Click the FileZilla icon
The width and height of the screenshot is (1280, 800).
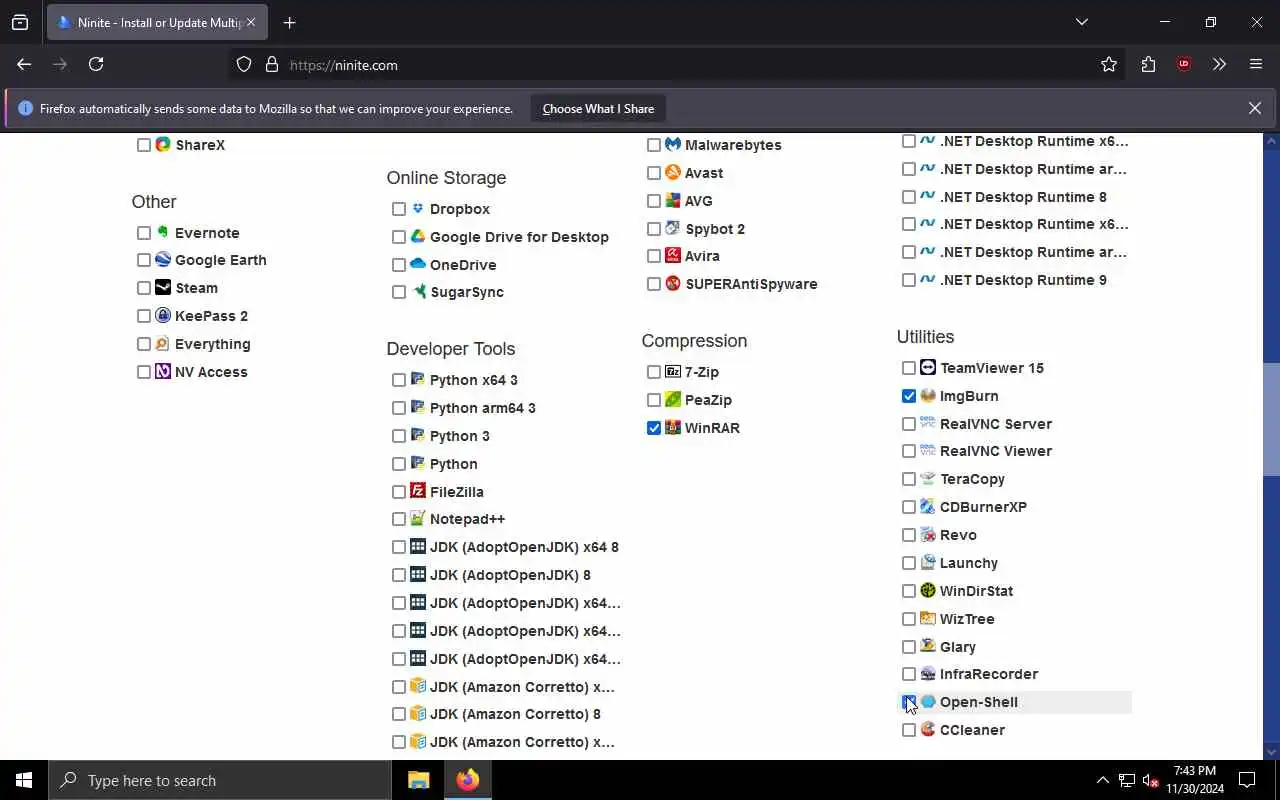point(418,492)
